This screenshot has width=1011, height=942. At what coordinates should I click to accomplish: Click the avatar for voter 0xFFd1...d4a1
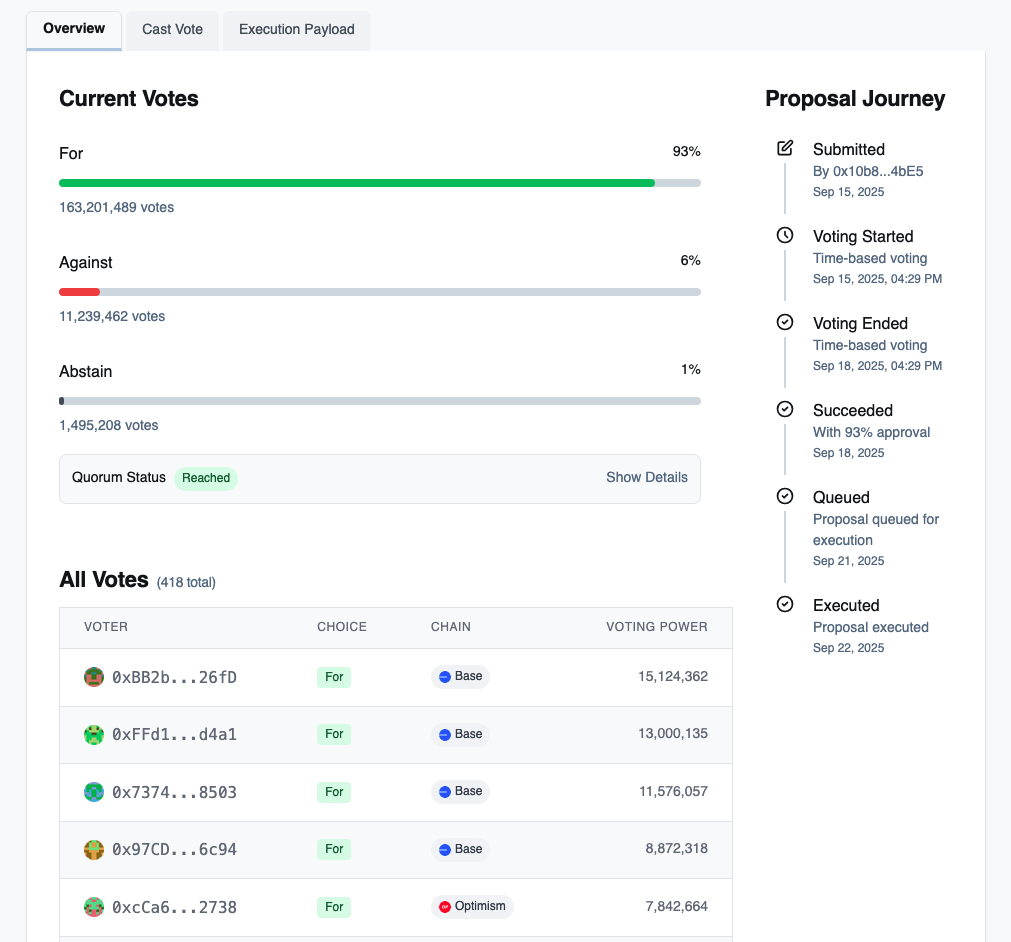click(94, 735)
